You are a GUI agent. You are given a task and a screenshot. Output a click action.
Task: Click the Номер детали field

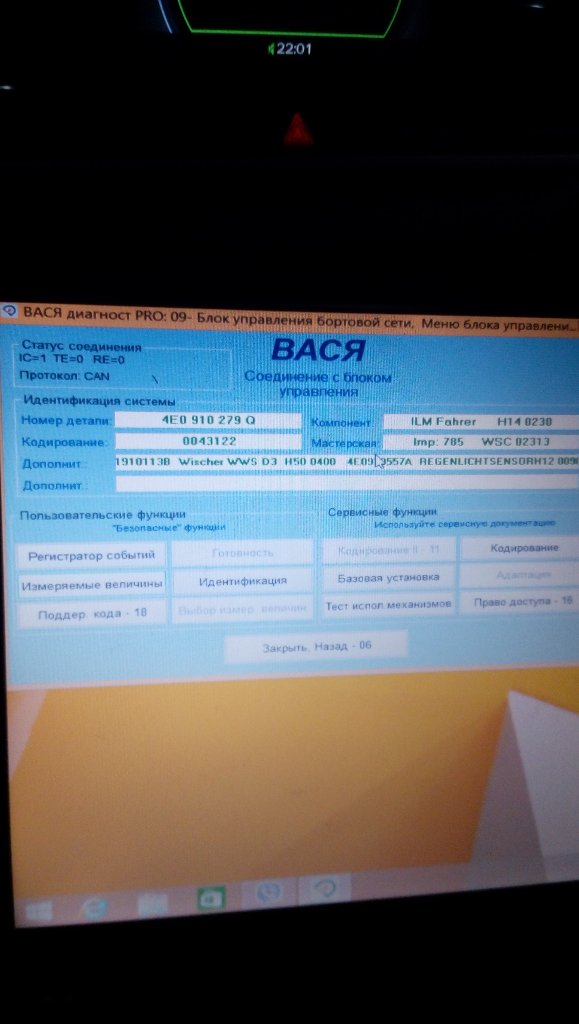208,420
